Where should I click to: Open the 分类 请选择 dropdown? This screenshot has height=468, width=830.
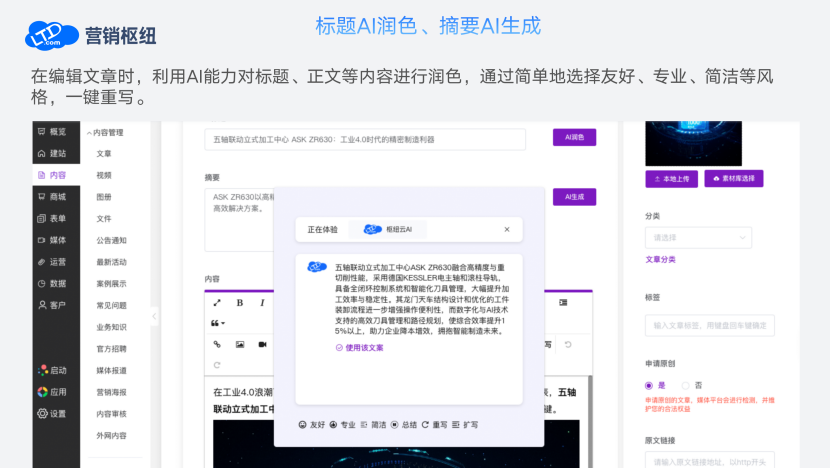click(698, 238)
